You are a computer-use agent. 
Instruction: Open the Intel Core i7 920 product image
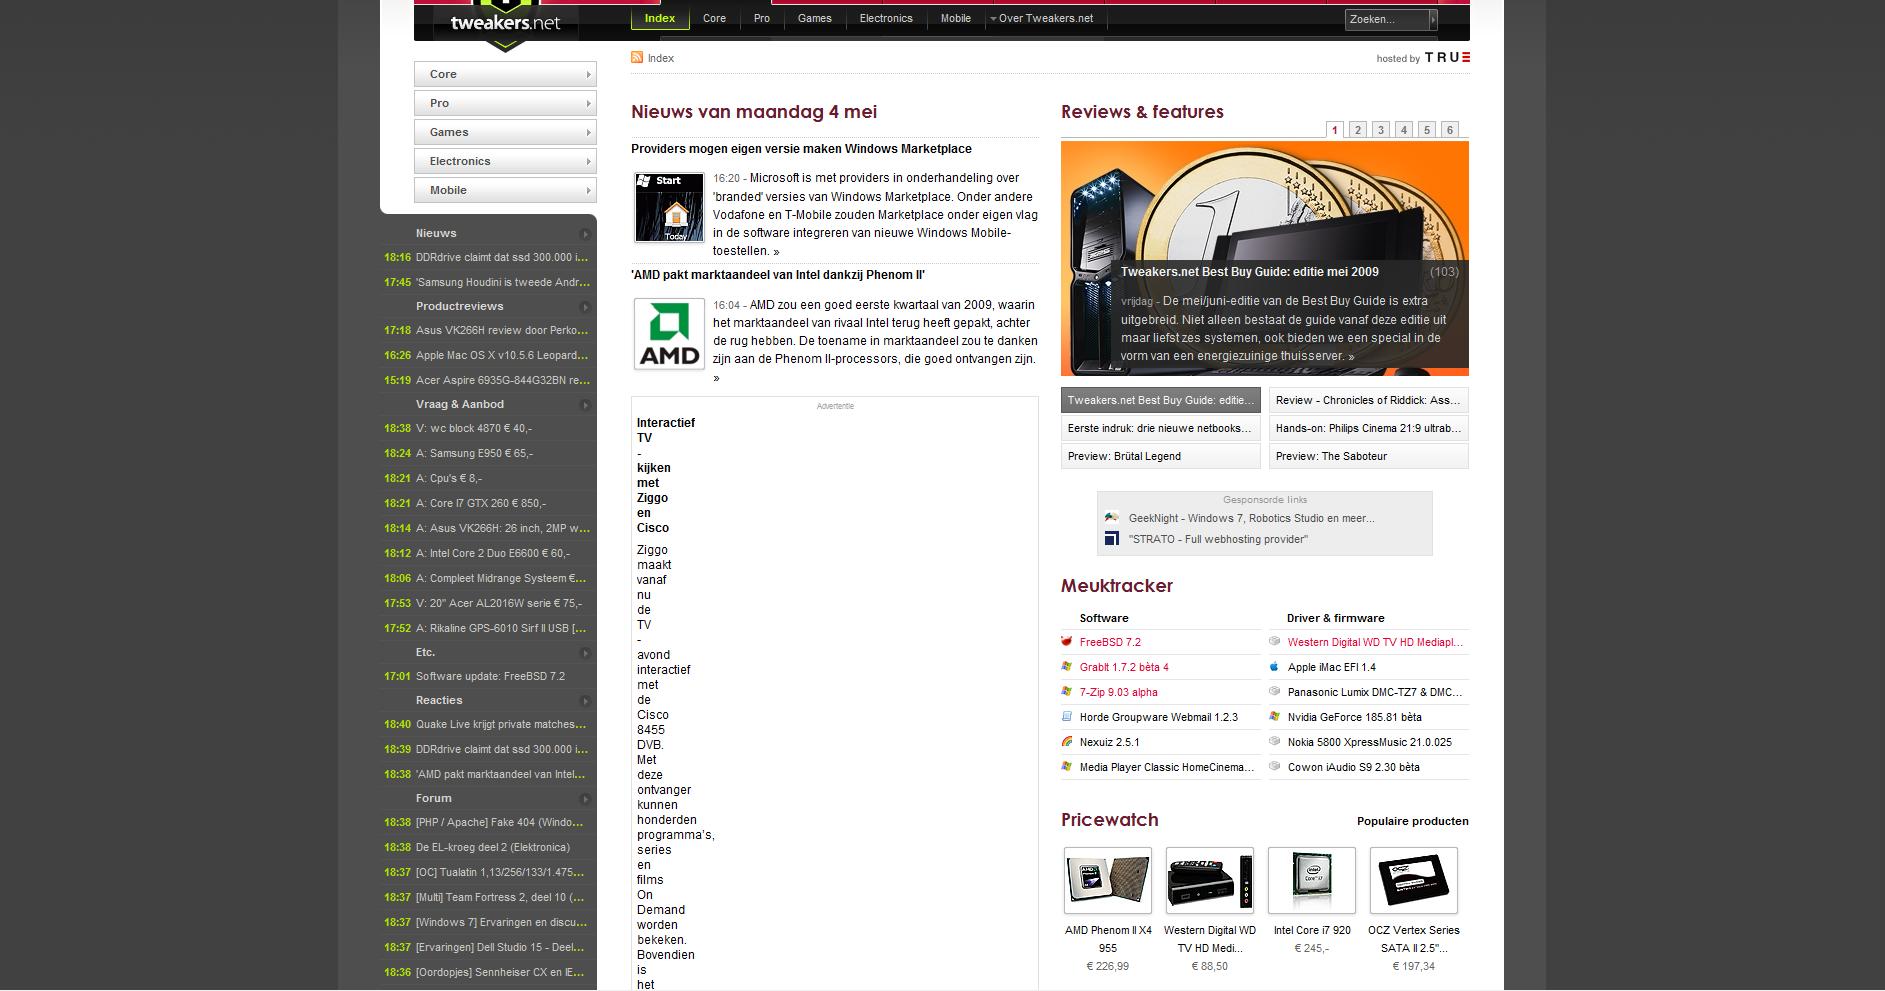1311,881
